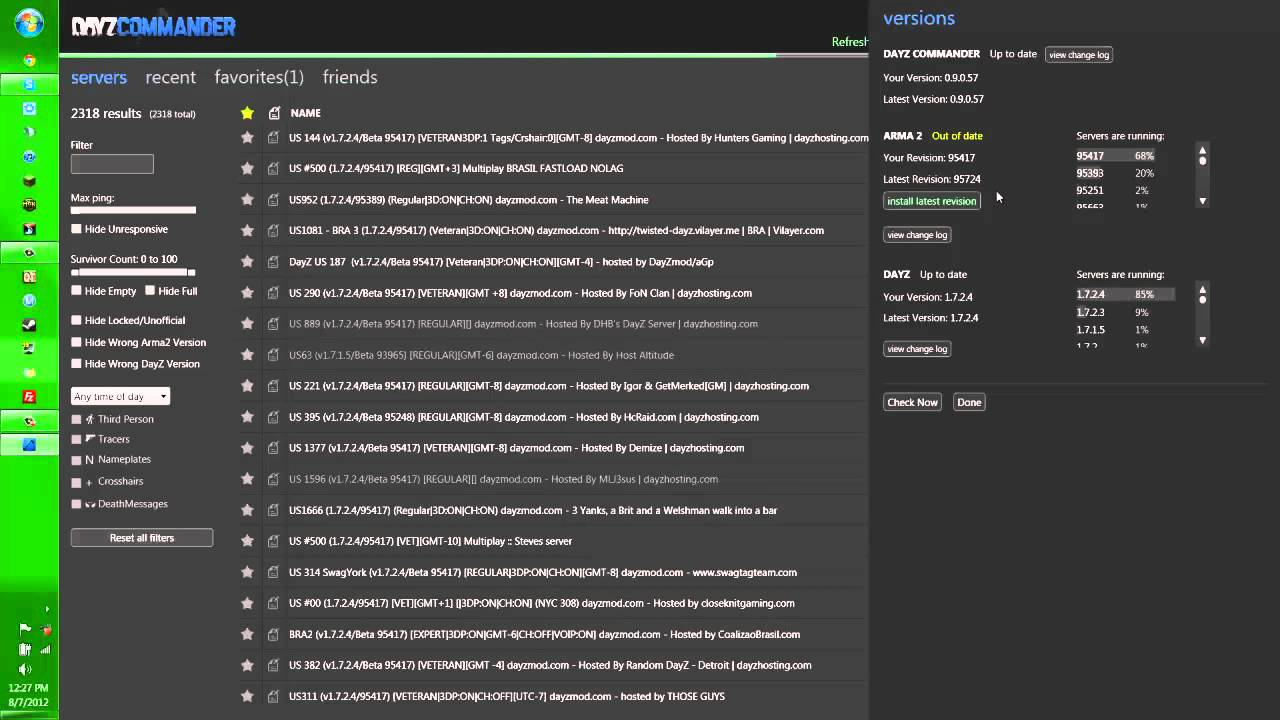Sort servers by NAME column header
This screenshot has height=720, width=1280.
305,113
